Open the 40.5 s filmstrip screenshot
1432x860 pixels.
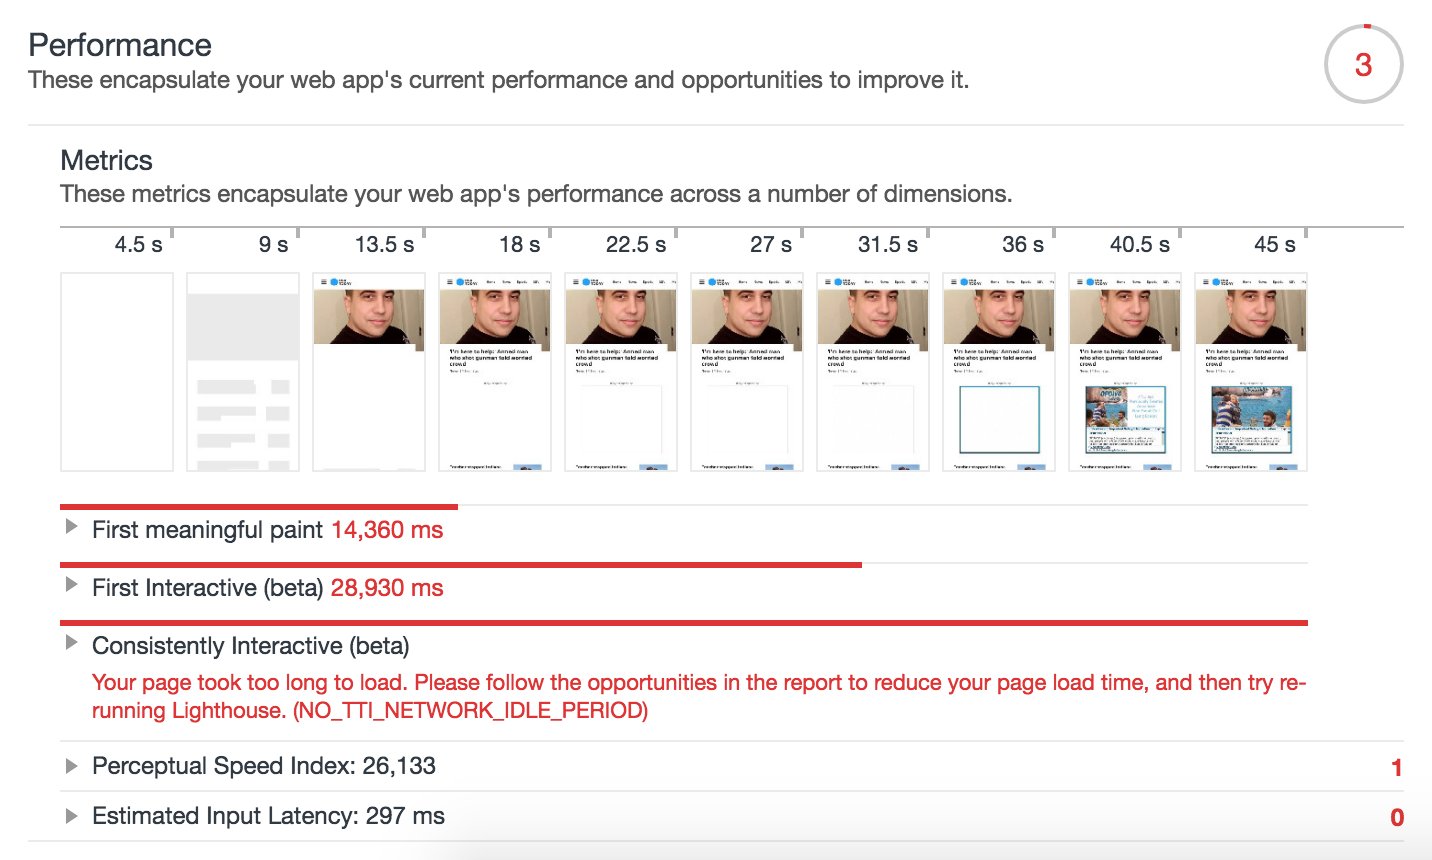tap(1125, 371)
